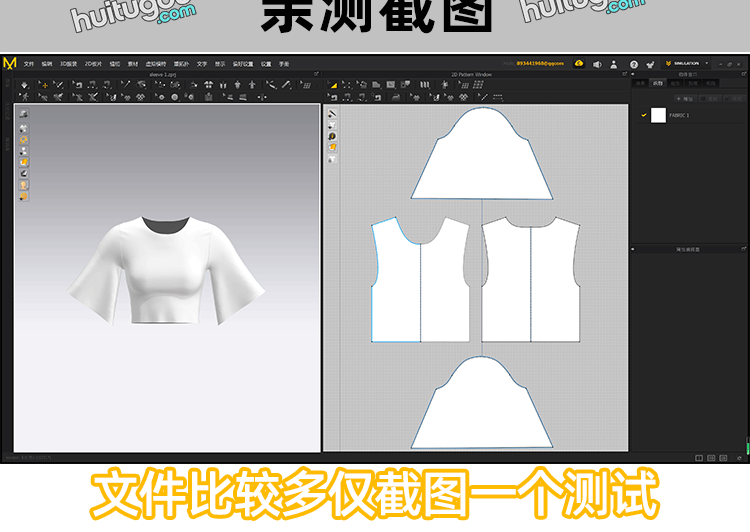Select the FABRIC 1 white color swatch

[x=658, y=115]
